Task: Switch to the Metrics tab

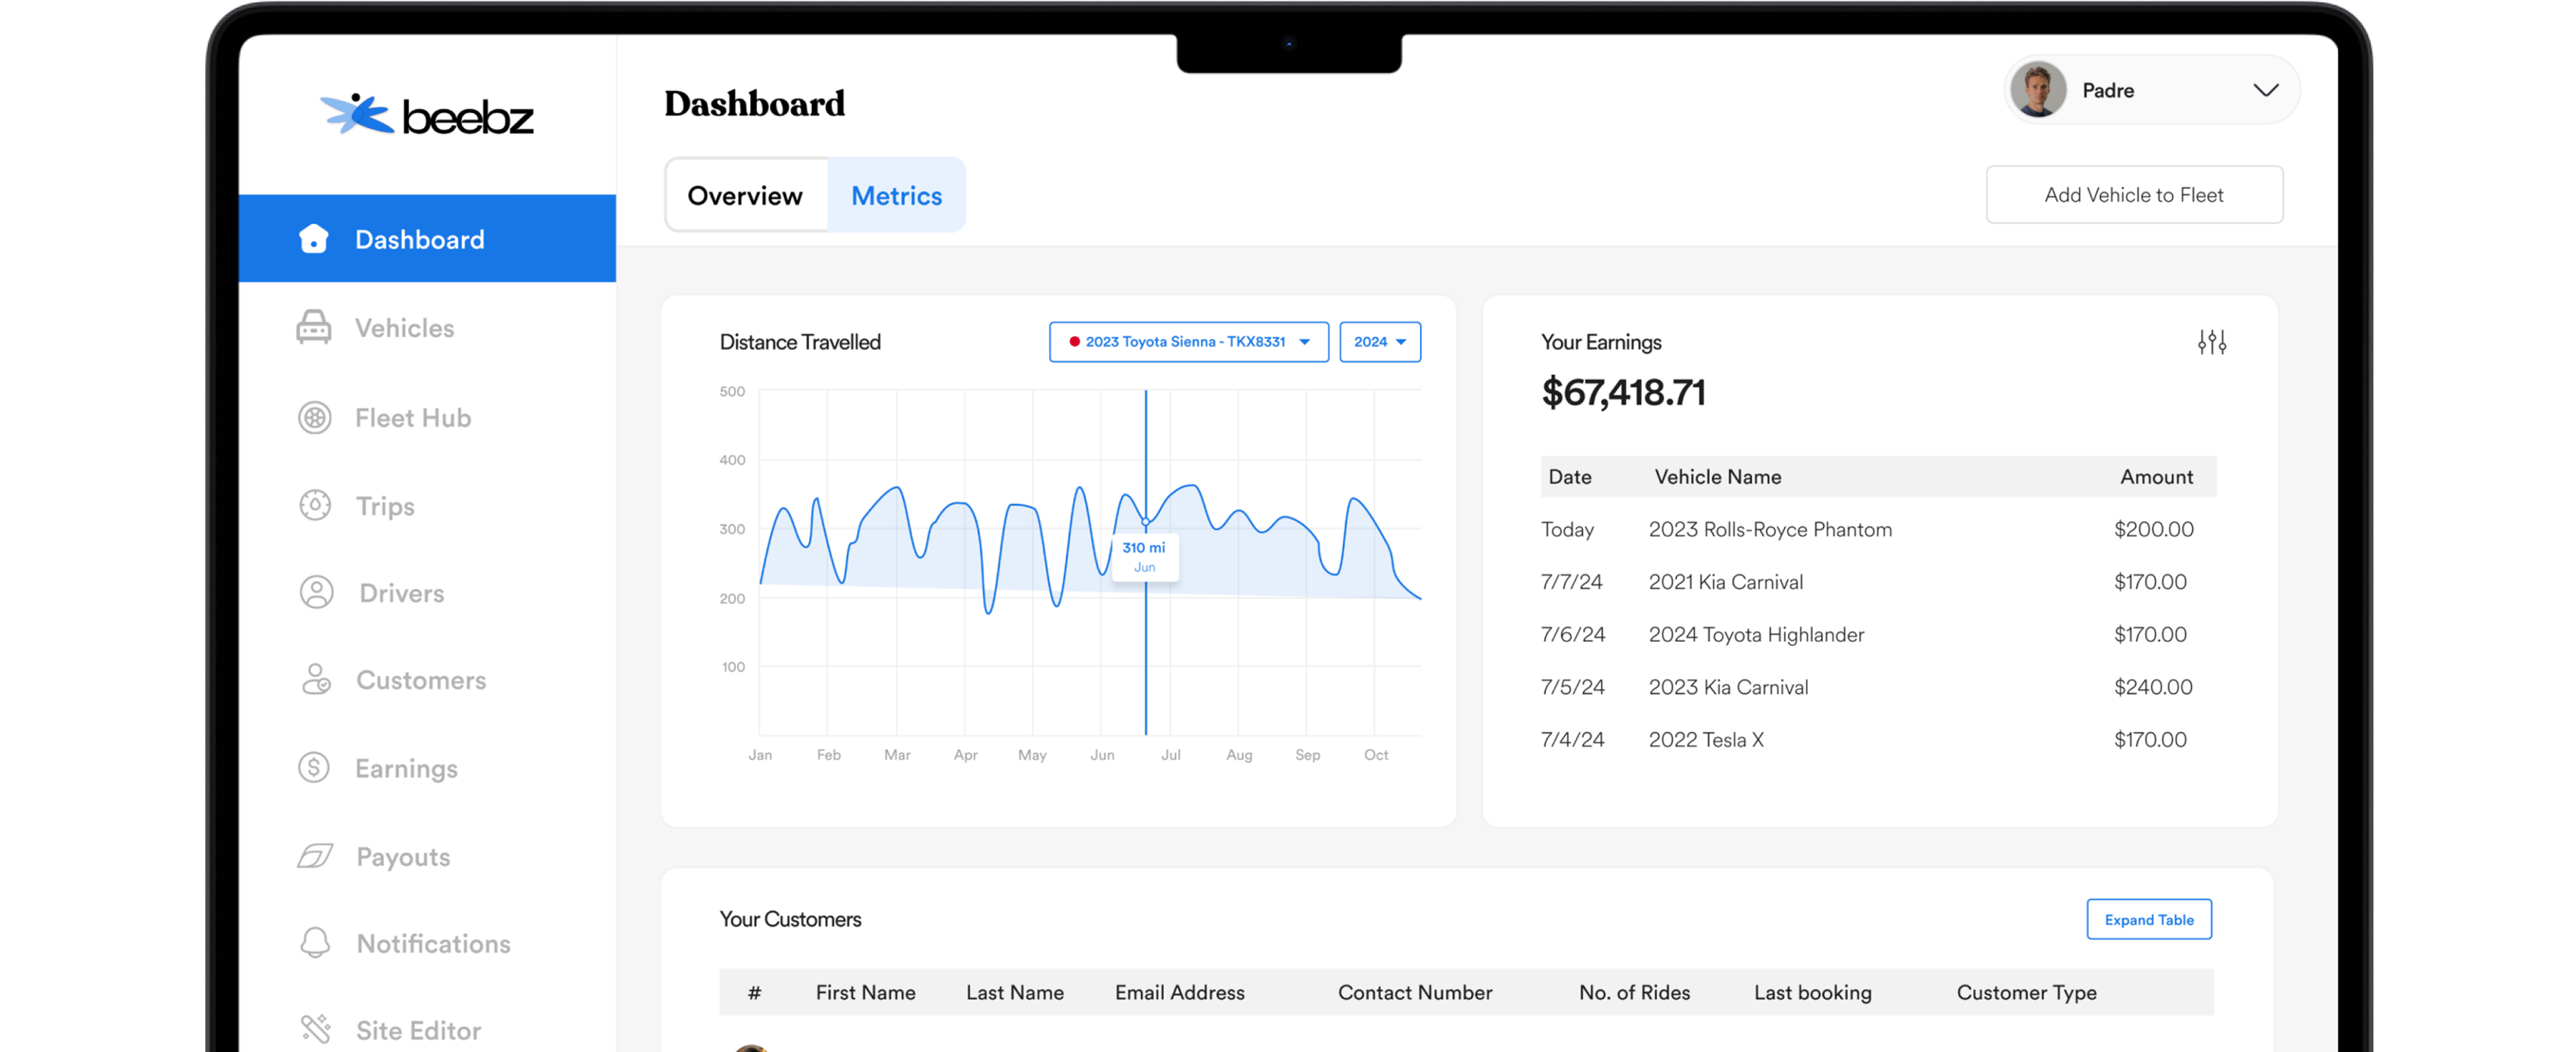Action: tap(896, 195)
